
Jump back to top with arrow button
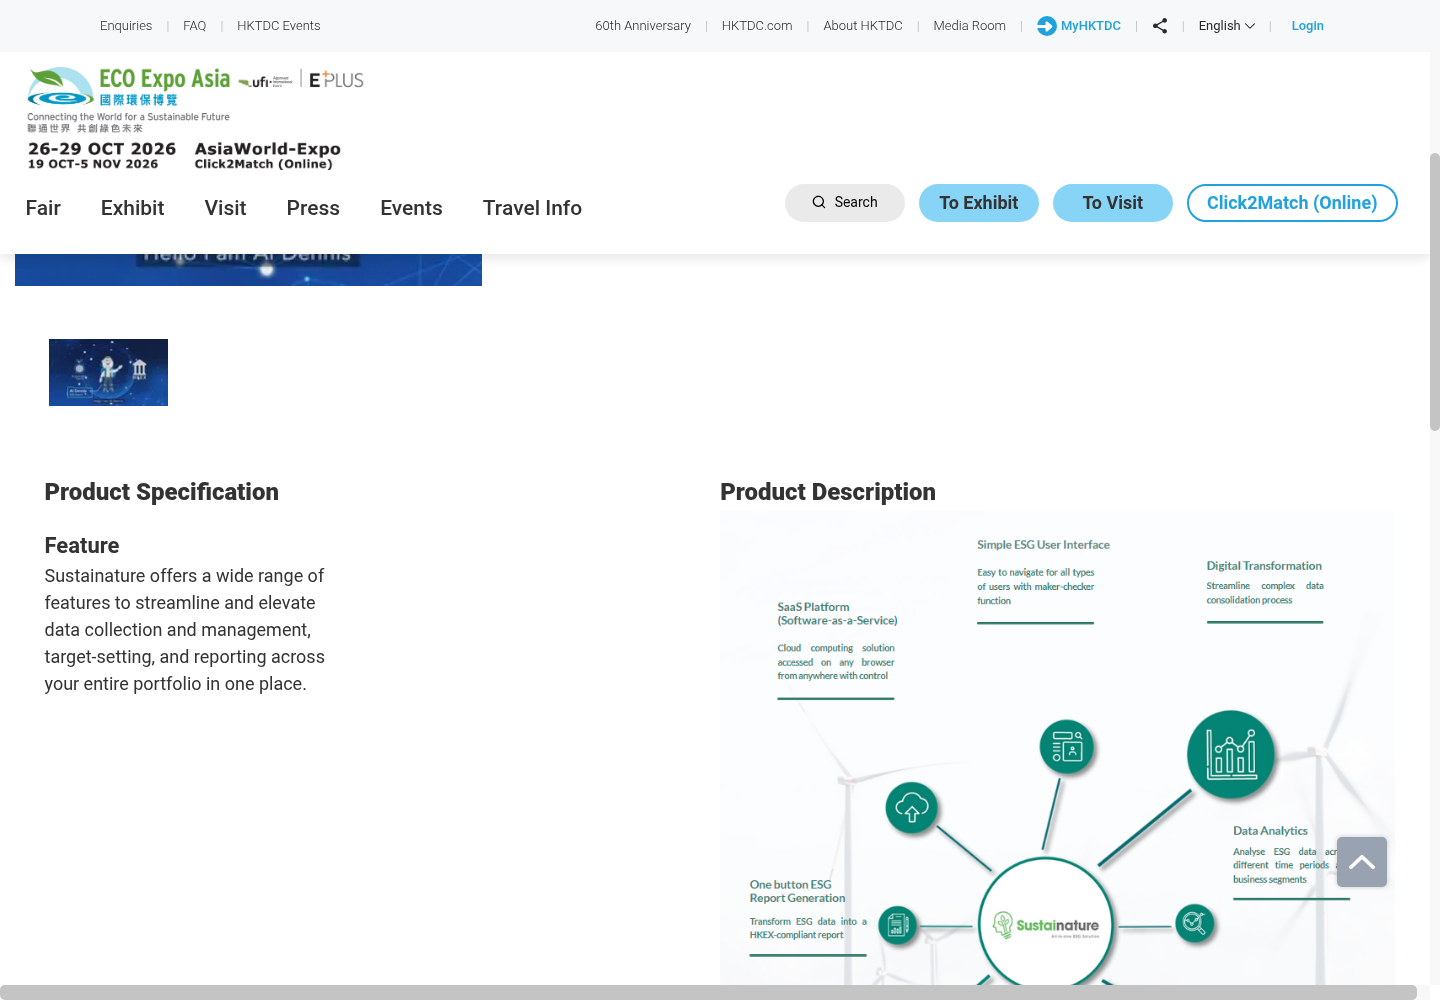click(1362, 862)
